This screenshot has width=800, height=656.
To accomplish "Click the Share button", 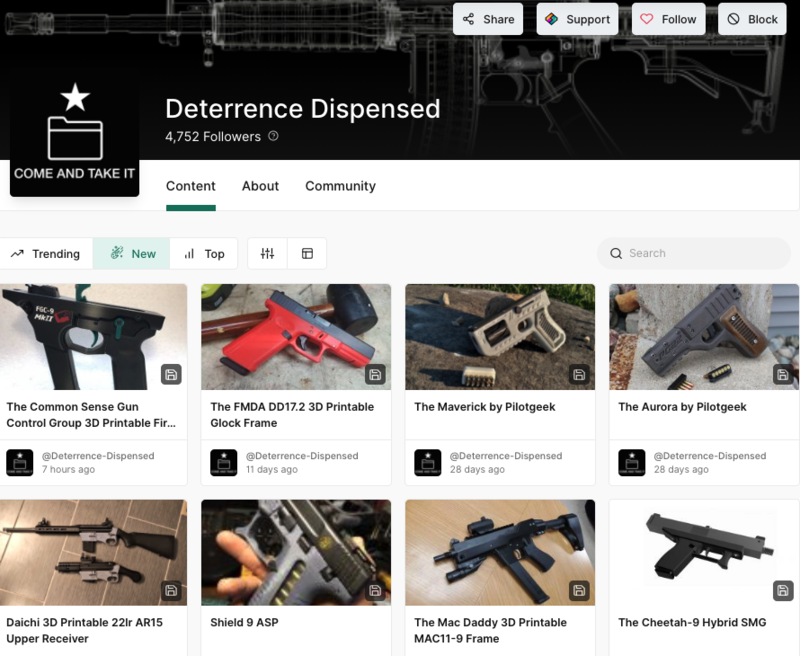I will (x=488, y=19).
